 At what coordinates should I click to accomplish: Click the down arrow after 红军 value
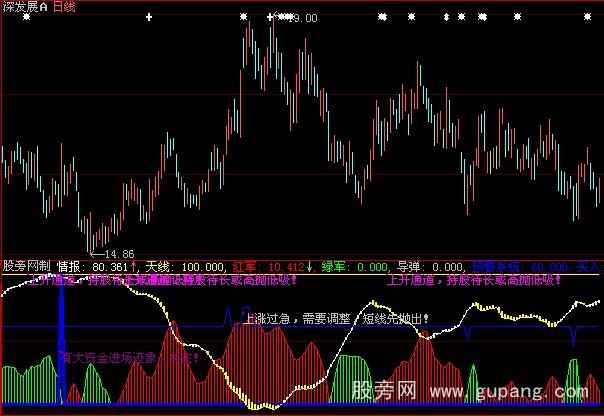pos(310,268)
